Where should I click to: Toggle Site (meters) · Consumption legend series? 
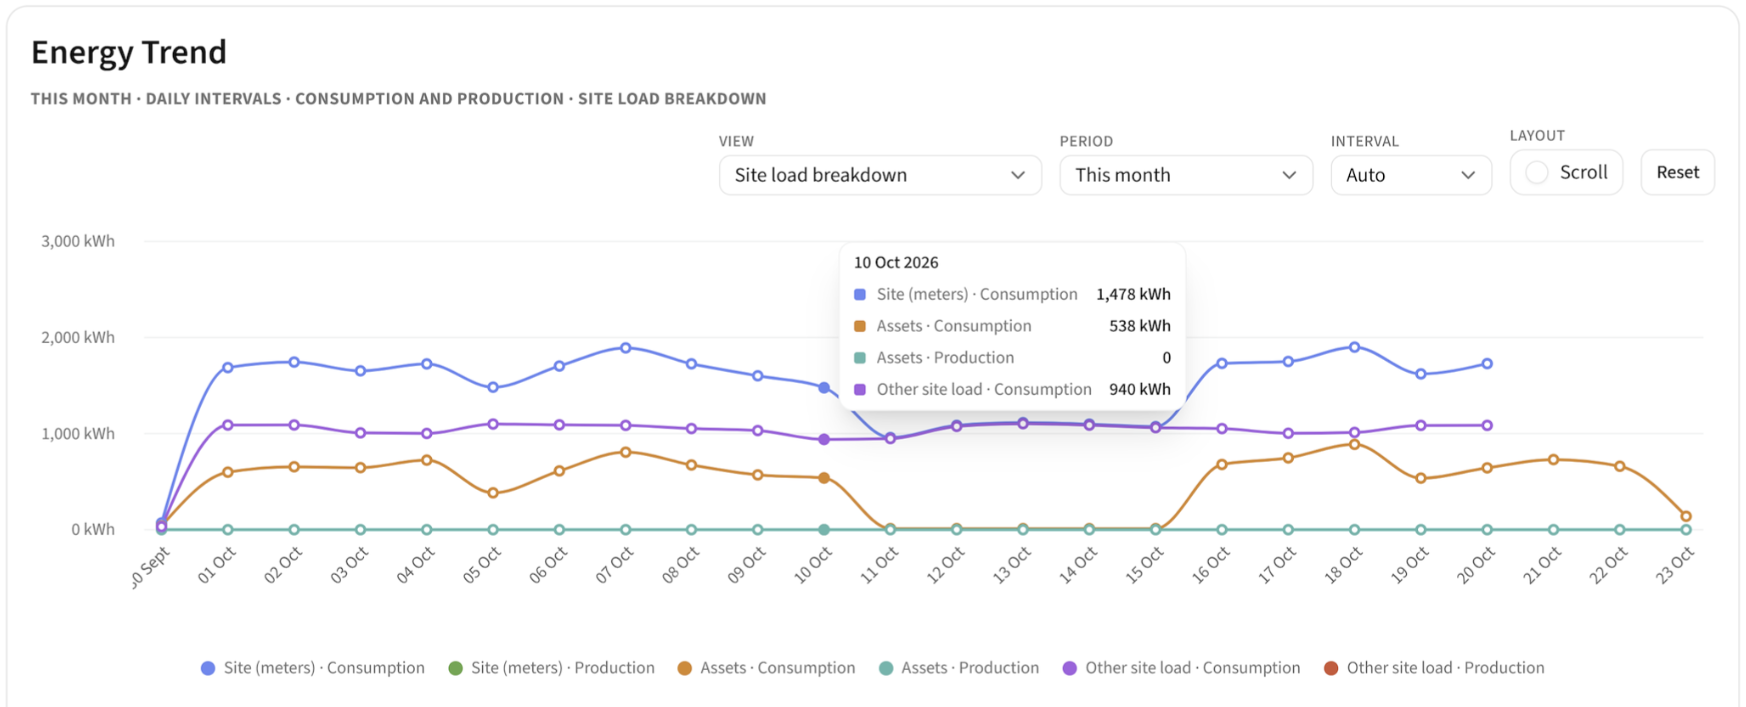[313, 668]
